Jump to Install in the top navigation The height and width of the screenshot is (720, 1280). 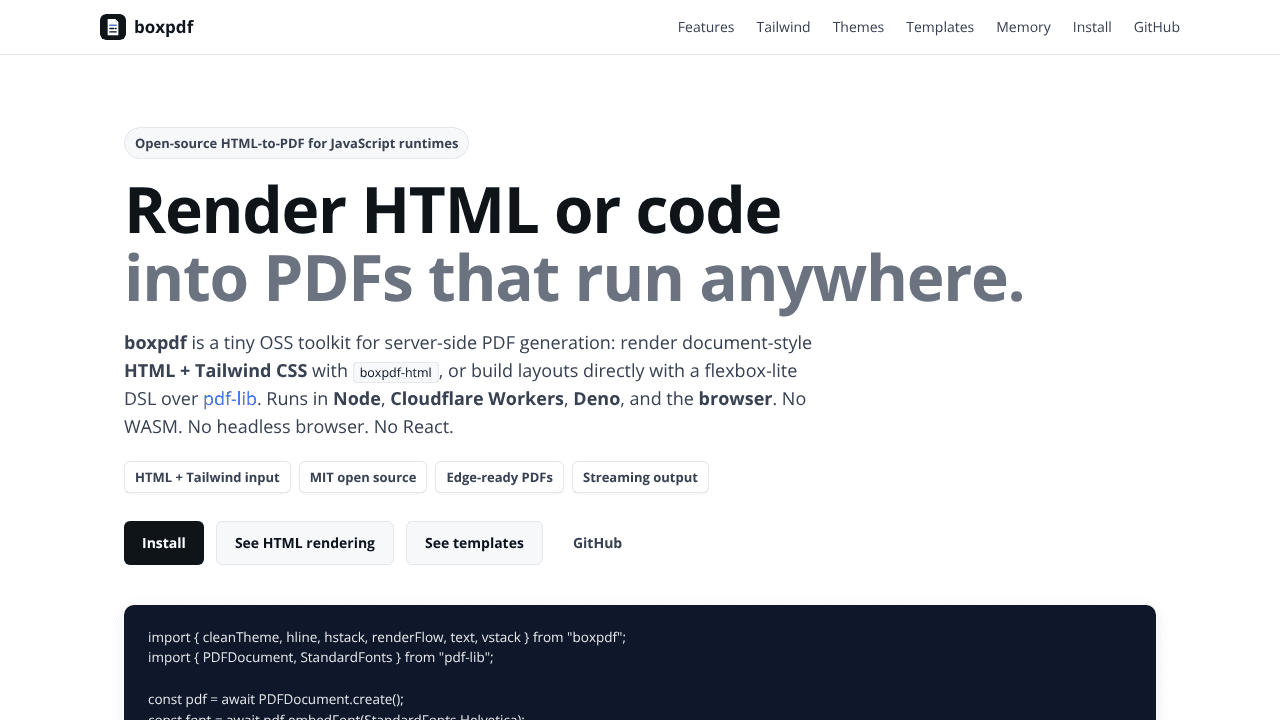click(1092, 27)
